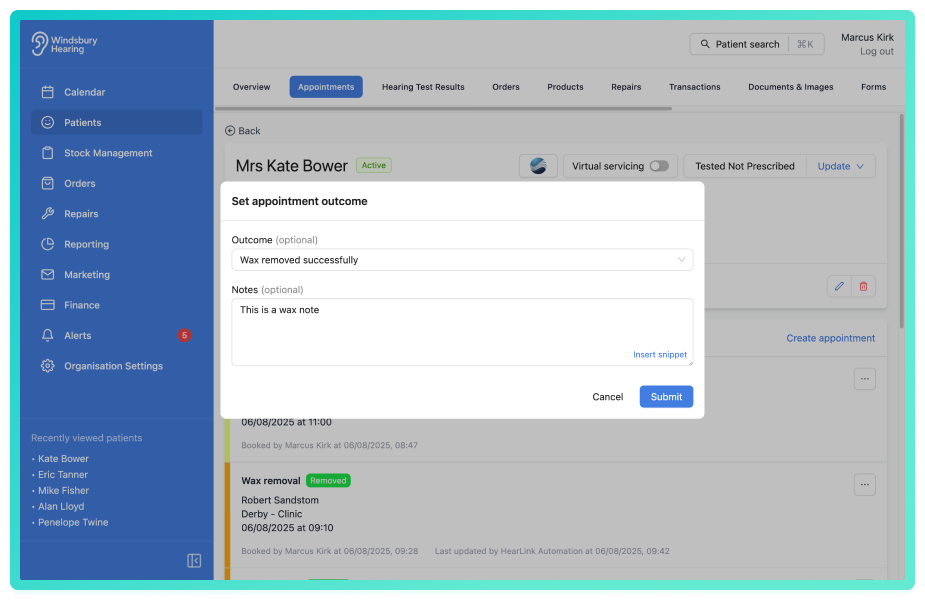Click the Orders bag icon in sidebar
Viewport: 925px width, 600px height.
coord(48,183)
